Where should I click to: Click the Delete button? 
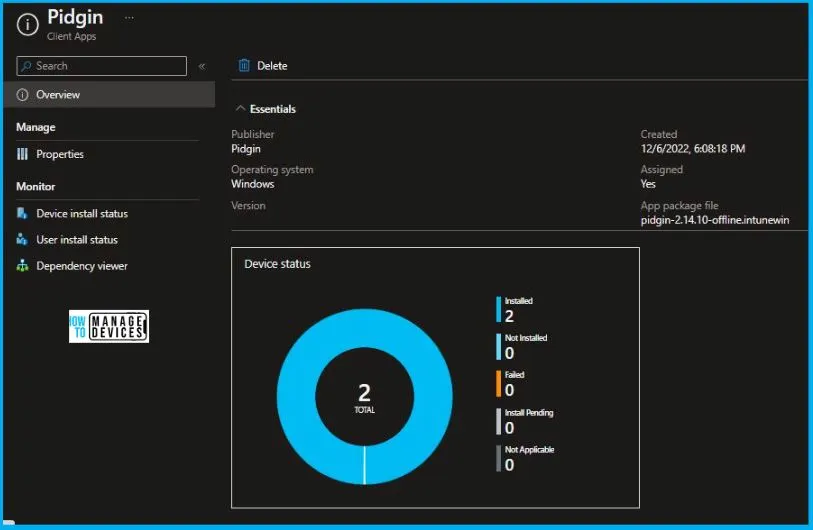pos(263,66)
